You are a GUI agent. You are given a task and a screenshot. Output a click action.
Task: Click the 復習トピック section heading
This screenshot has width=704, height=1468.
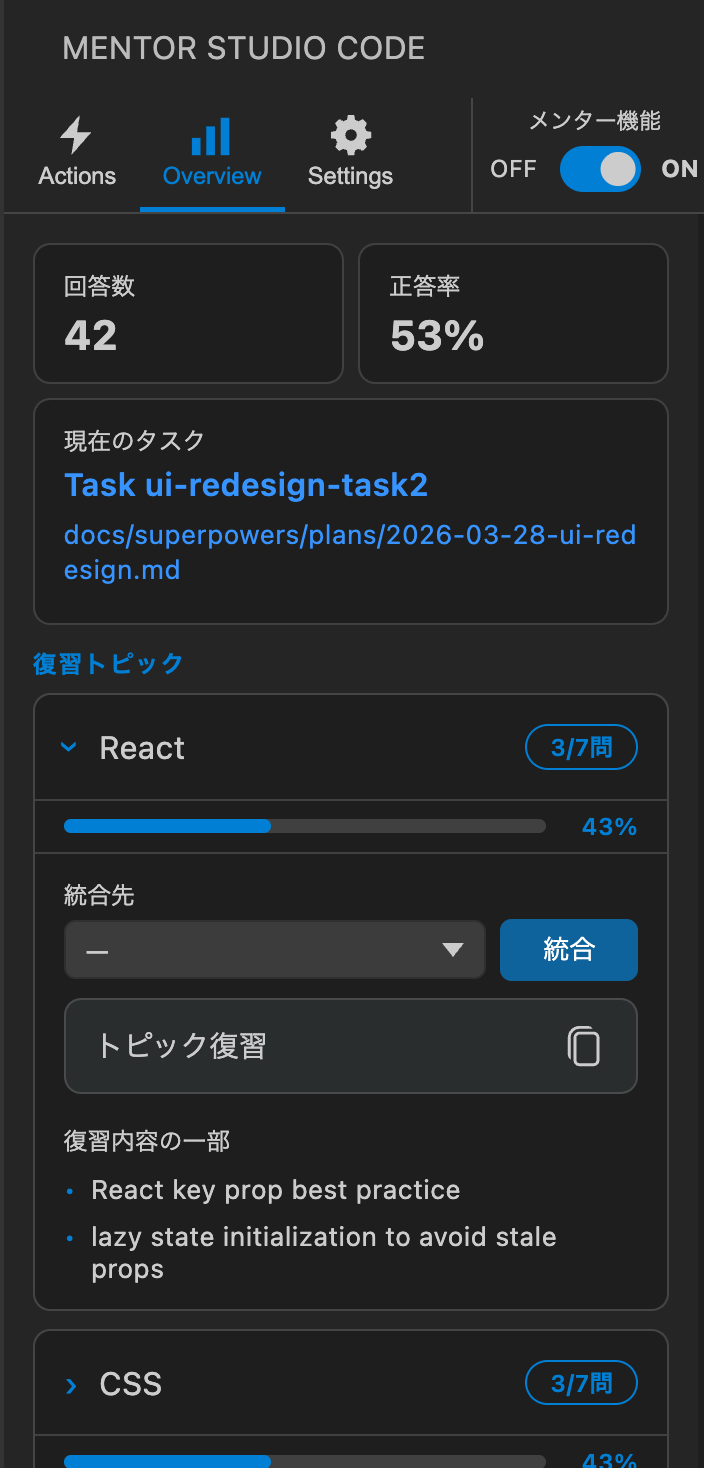click(x=108, y=664)
